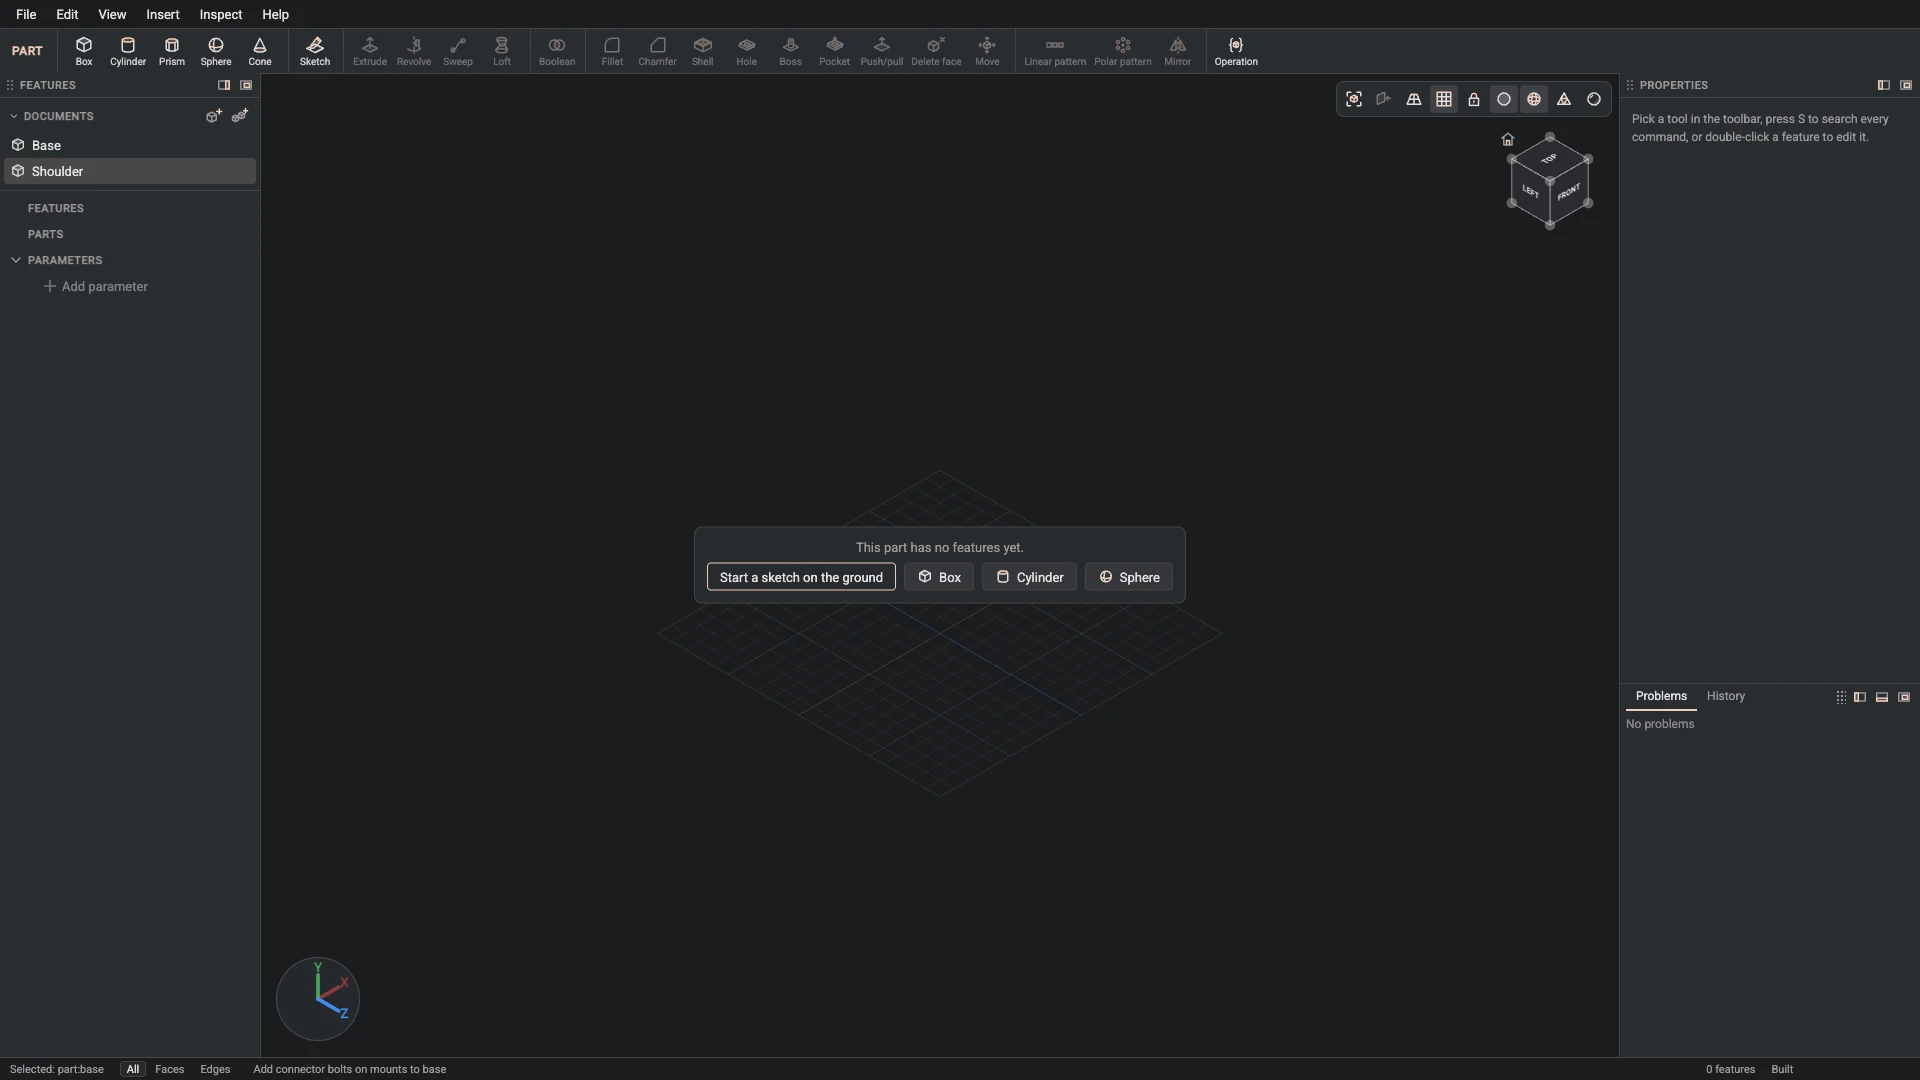Click the fit-view icon in viewport toolbar
The width and height of the screenshot is (1920, 1080).
[x=1354, y=99]
